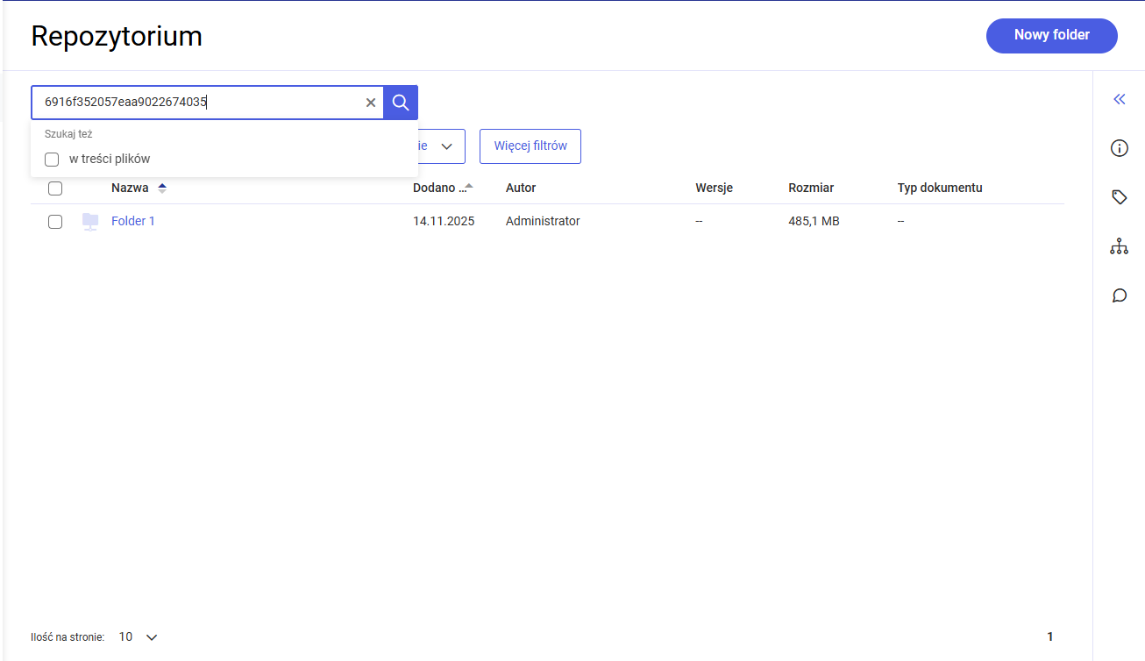Check the Folder 1 row checkbox
1145x661 pixels.
click(x=55, y=222)
